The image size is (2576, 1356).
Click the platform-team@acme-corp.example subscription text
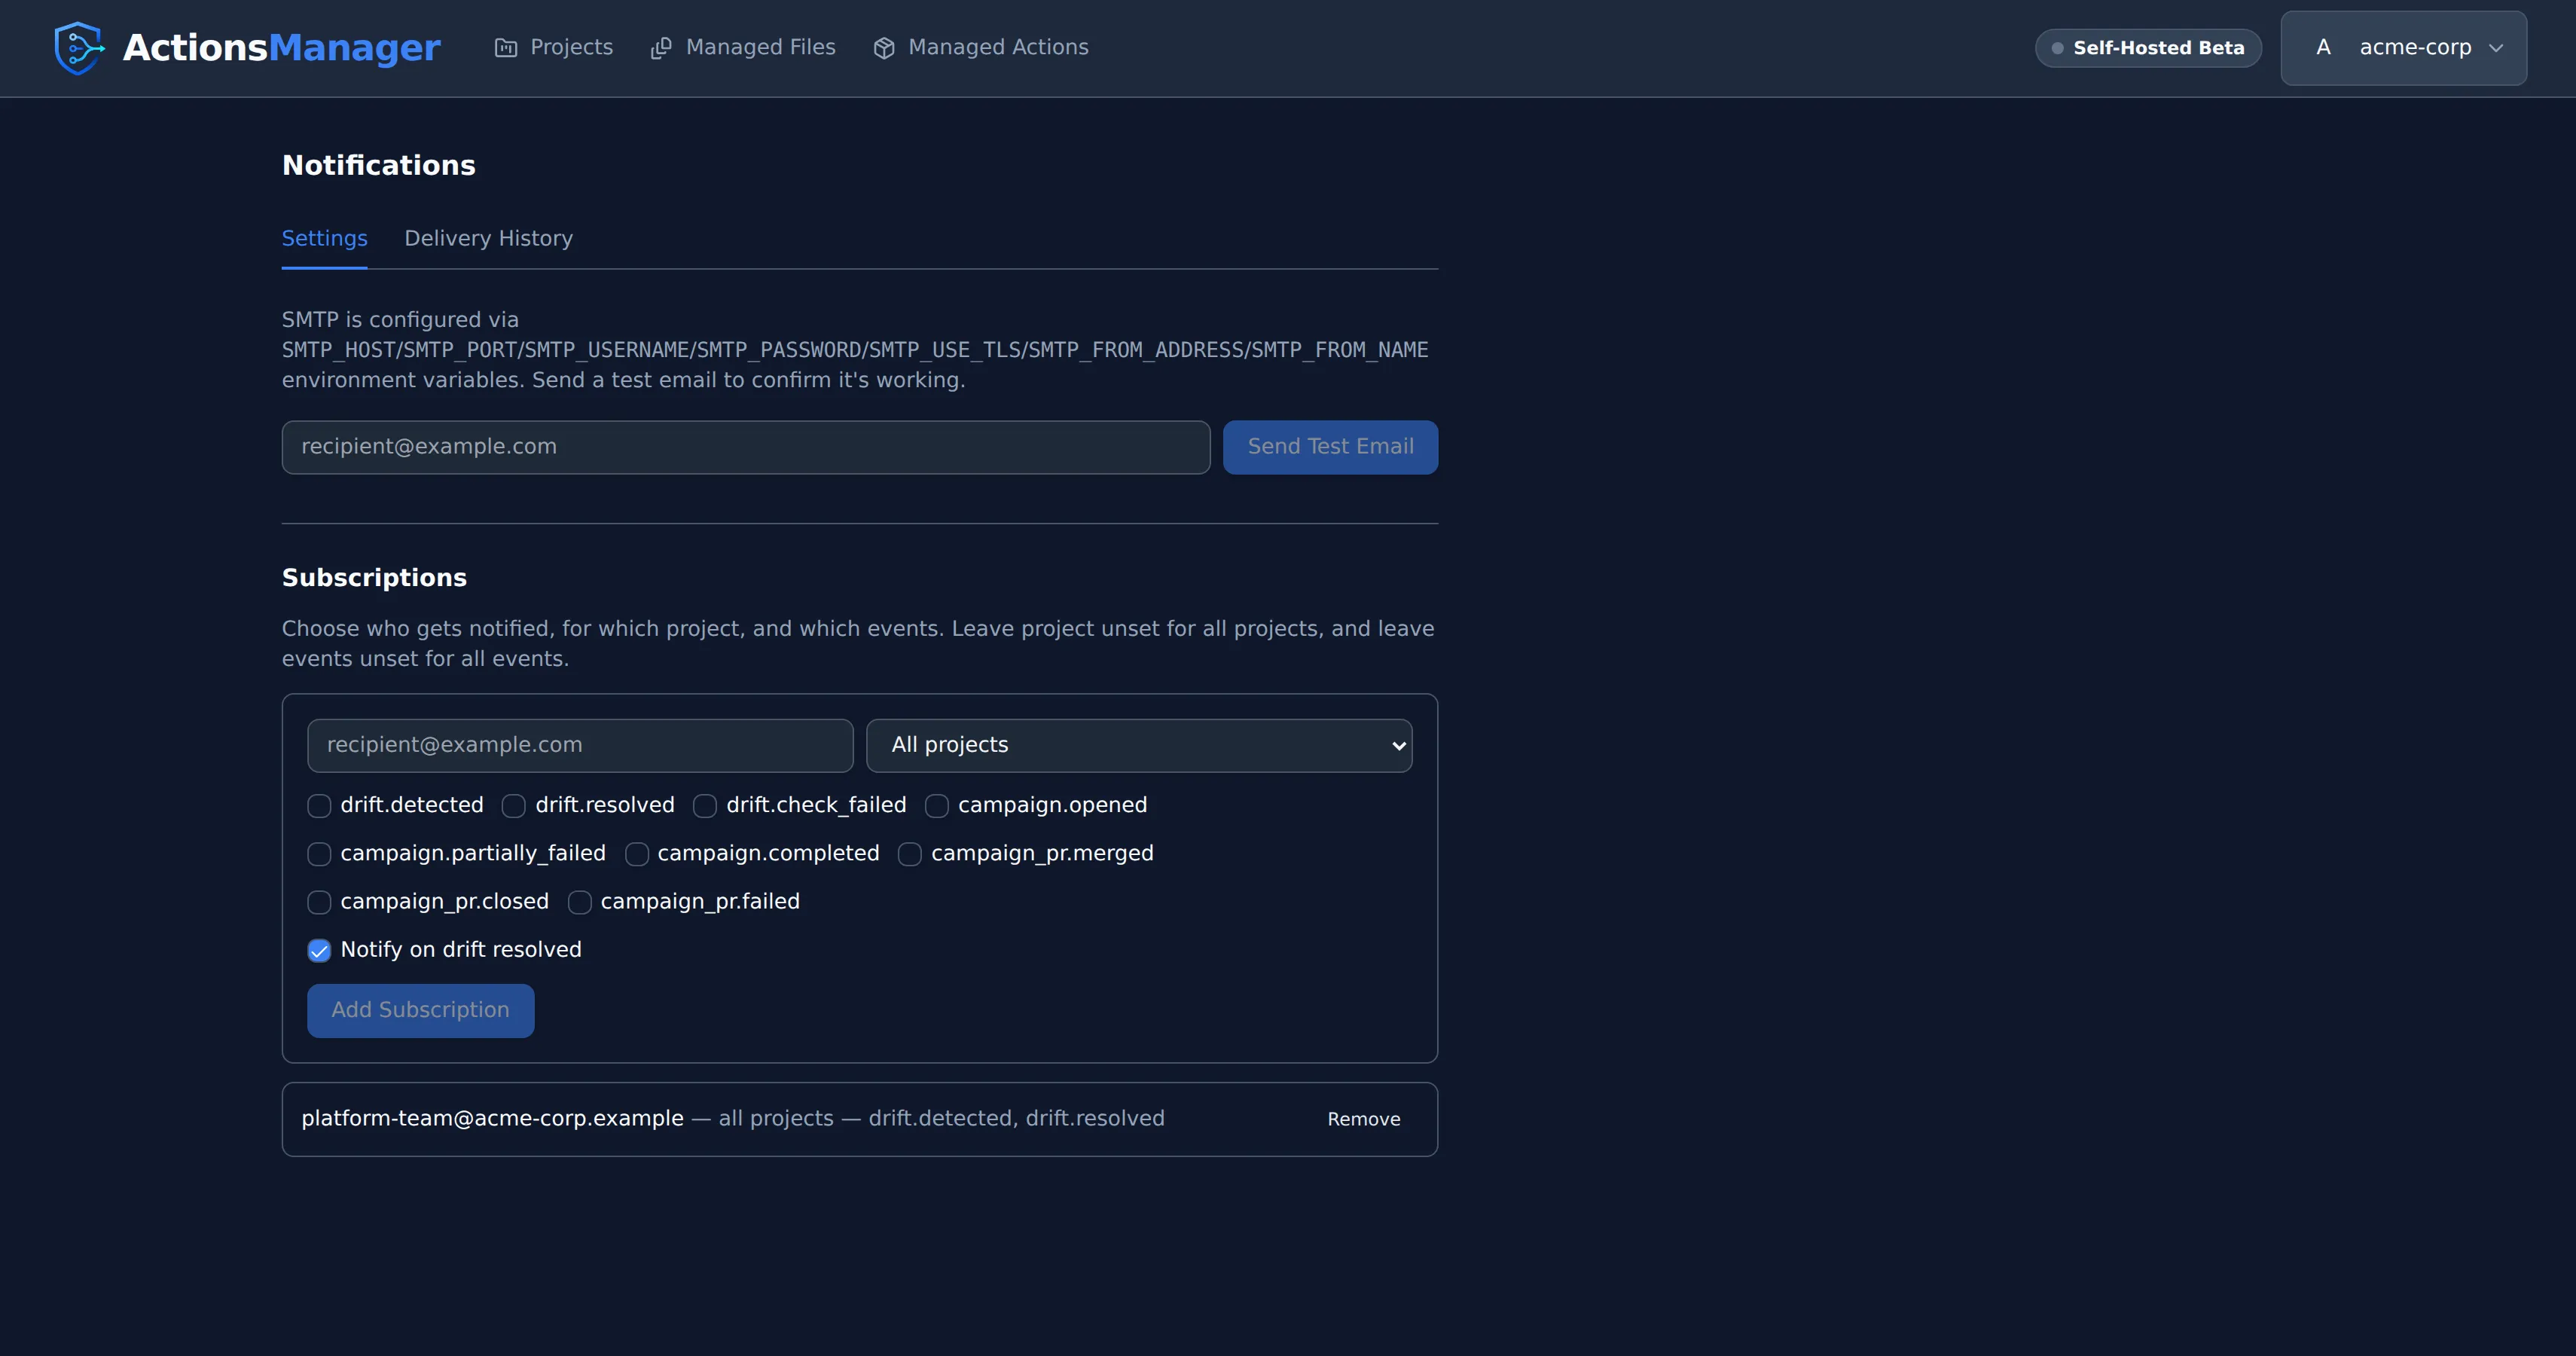click(493, 1118)
